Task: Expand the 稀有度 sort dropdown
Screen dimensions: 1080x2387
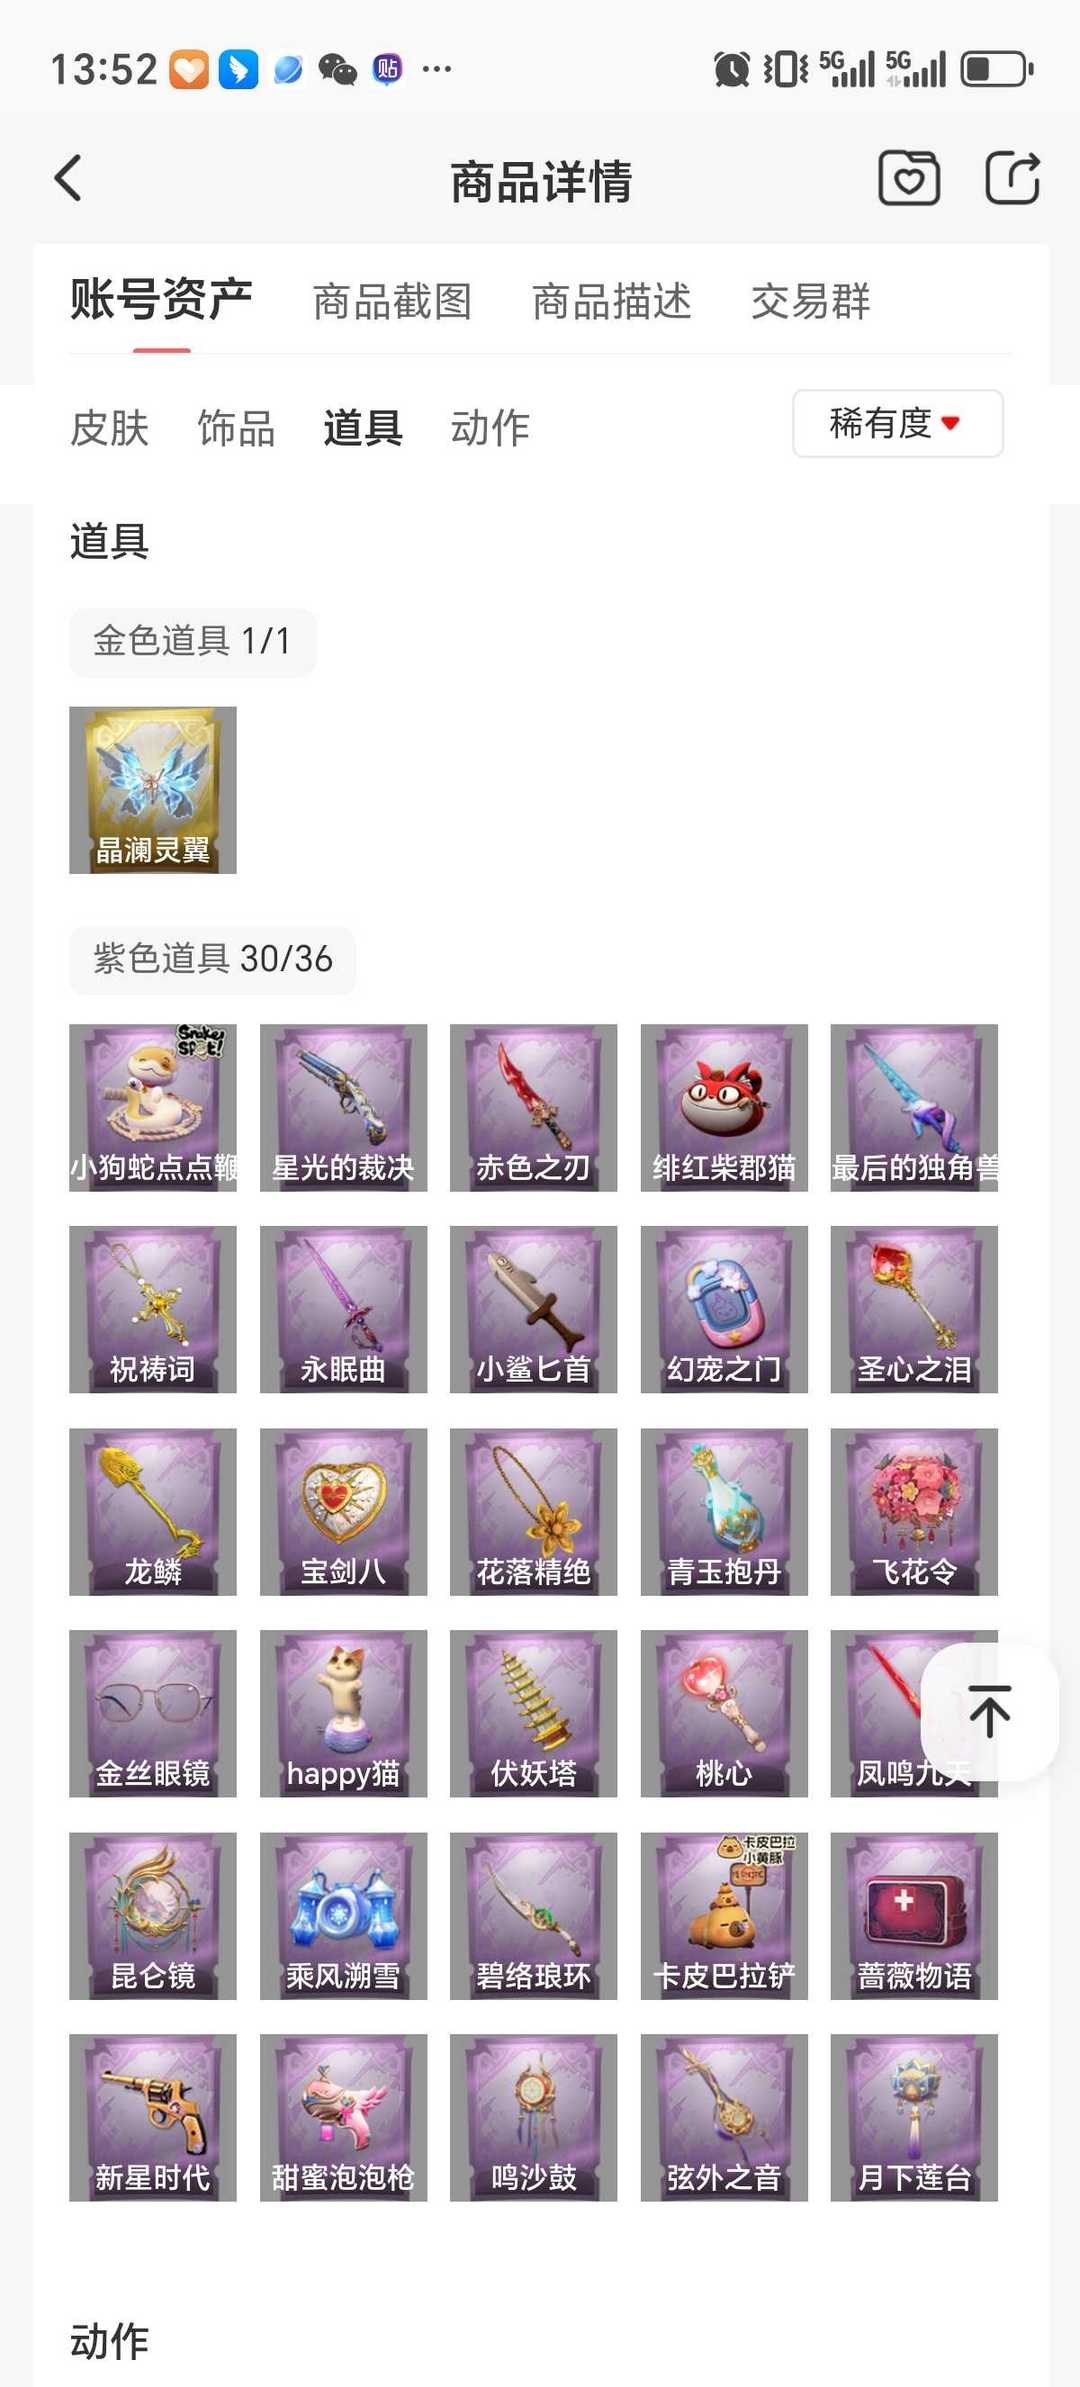Action: (898, 424)
